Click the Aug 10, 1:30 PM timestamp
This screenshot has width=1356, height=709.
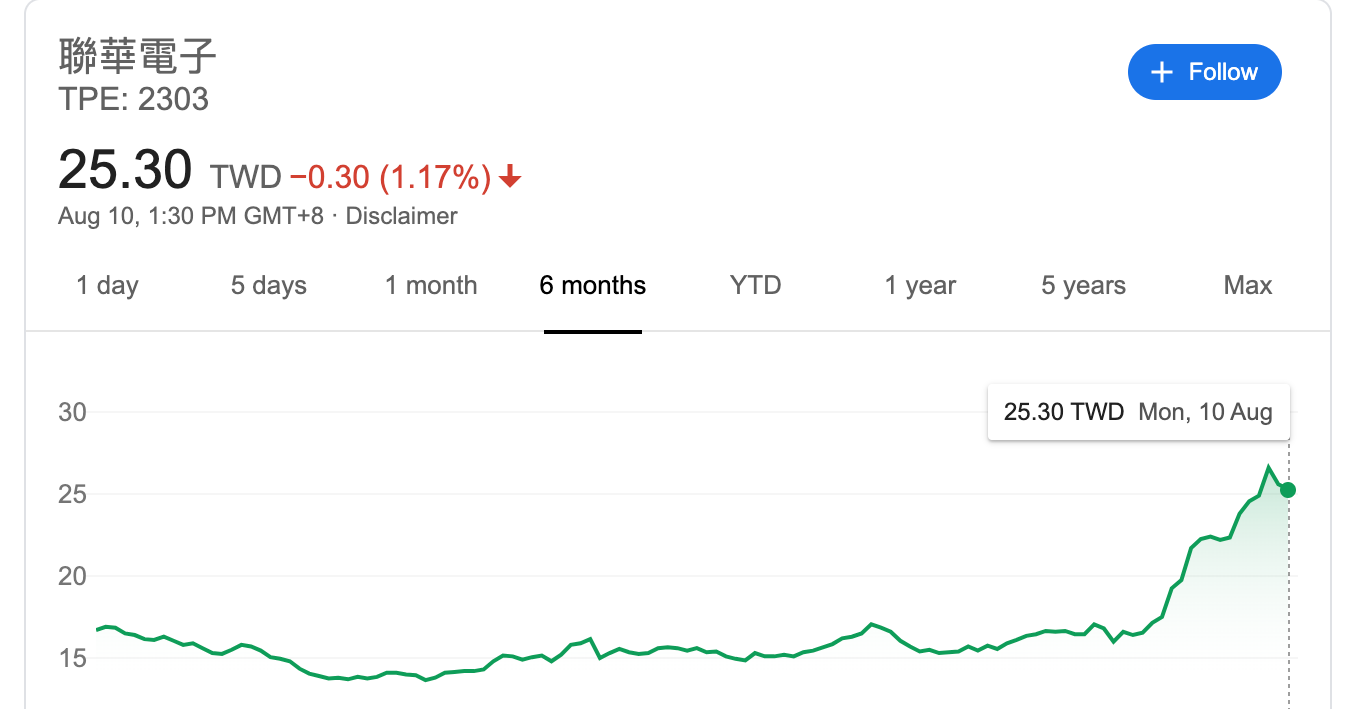point(190,216)
